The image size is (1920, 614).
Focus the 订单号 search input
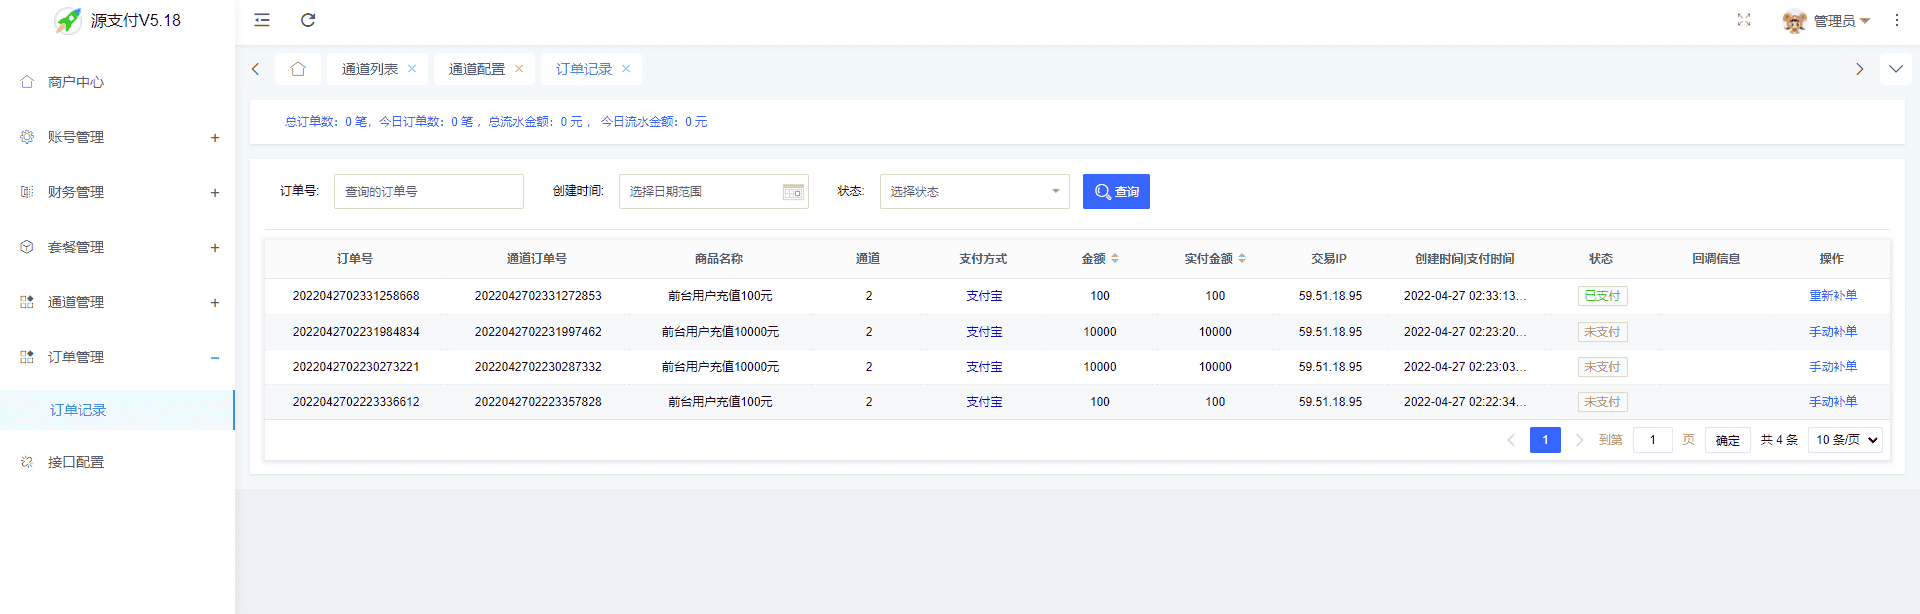(429, 192)
